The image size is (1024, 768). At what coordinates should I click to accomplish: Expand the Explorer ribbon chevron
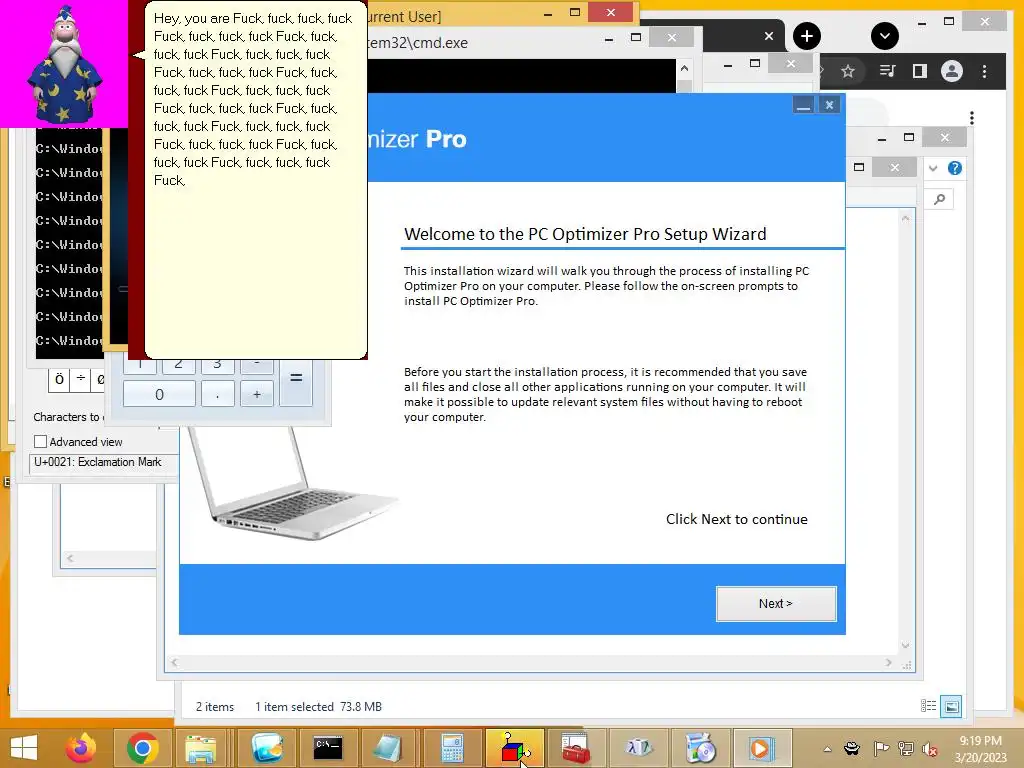(933, 168)
